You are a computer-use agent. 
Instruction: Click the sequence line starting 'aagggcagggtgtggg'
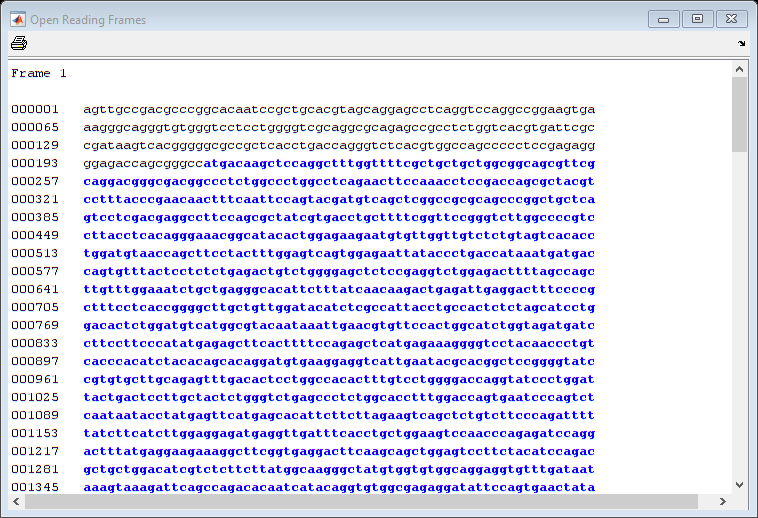(x=339, y=128)
